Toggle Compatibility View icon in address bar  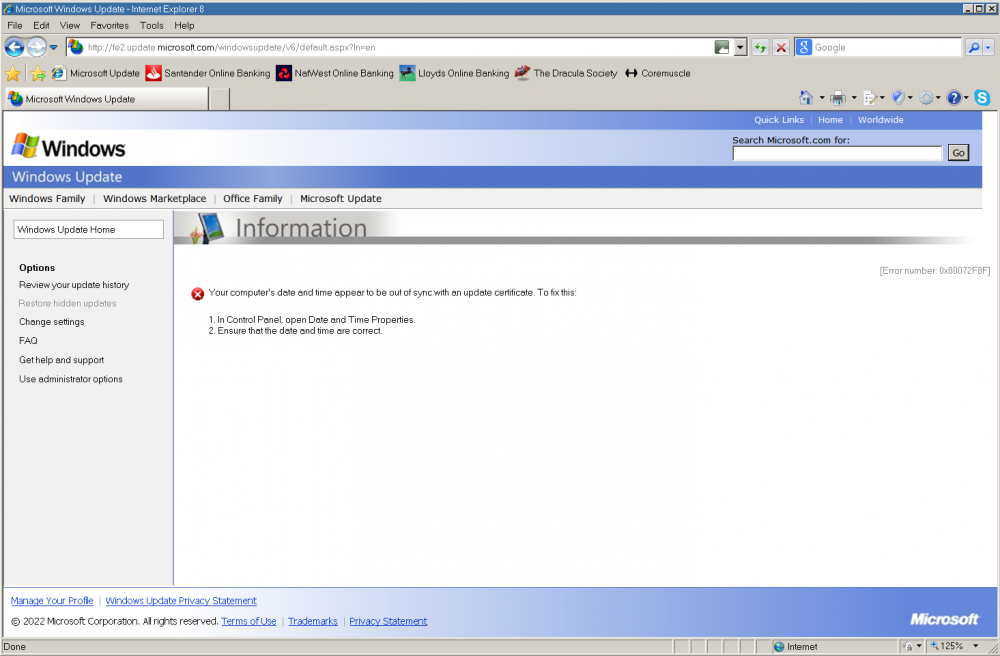(x=722, y=47)
